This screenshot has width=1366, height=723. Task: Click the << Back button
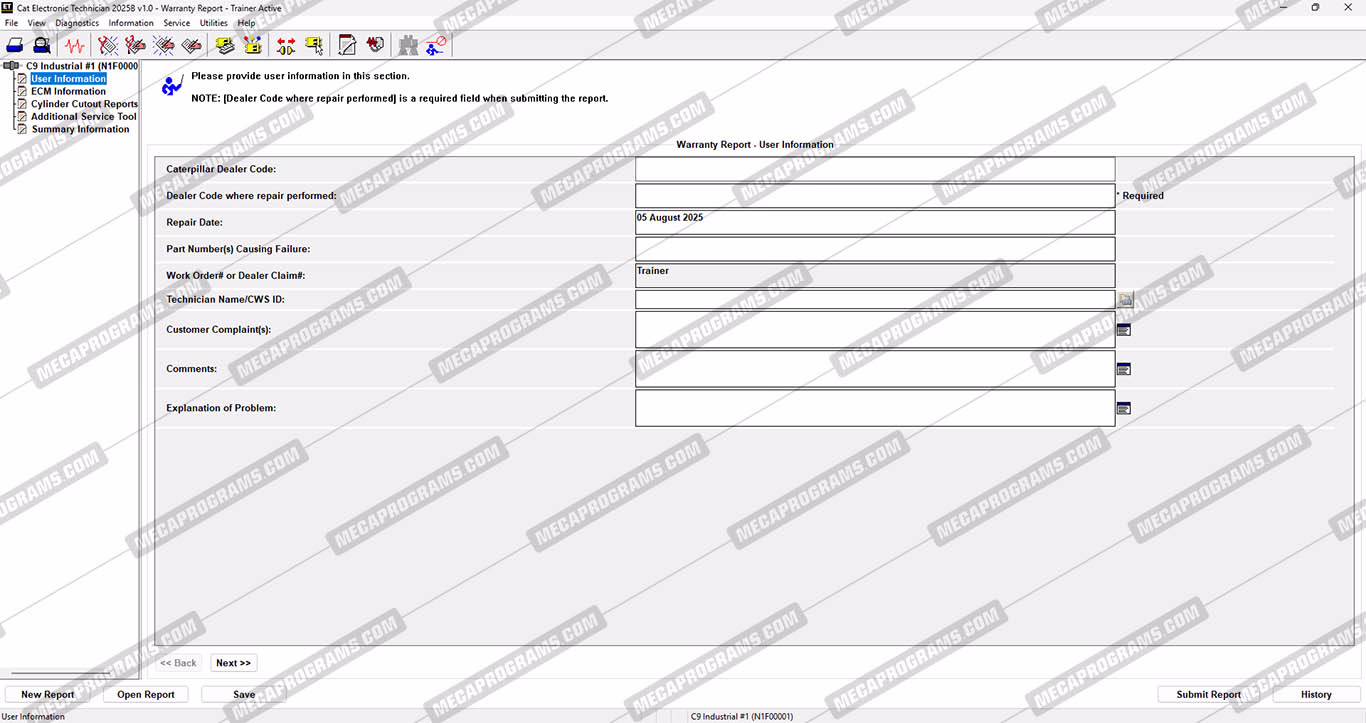click(x=179, y=663)
